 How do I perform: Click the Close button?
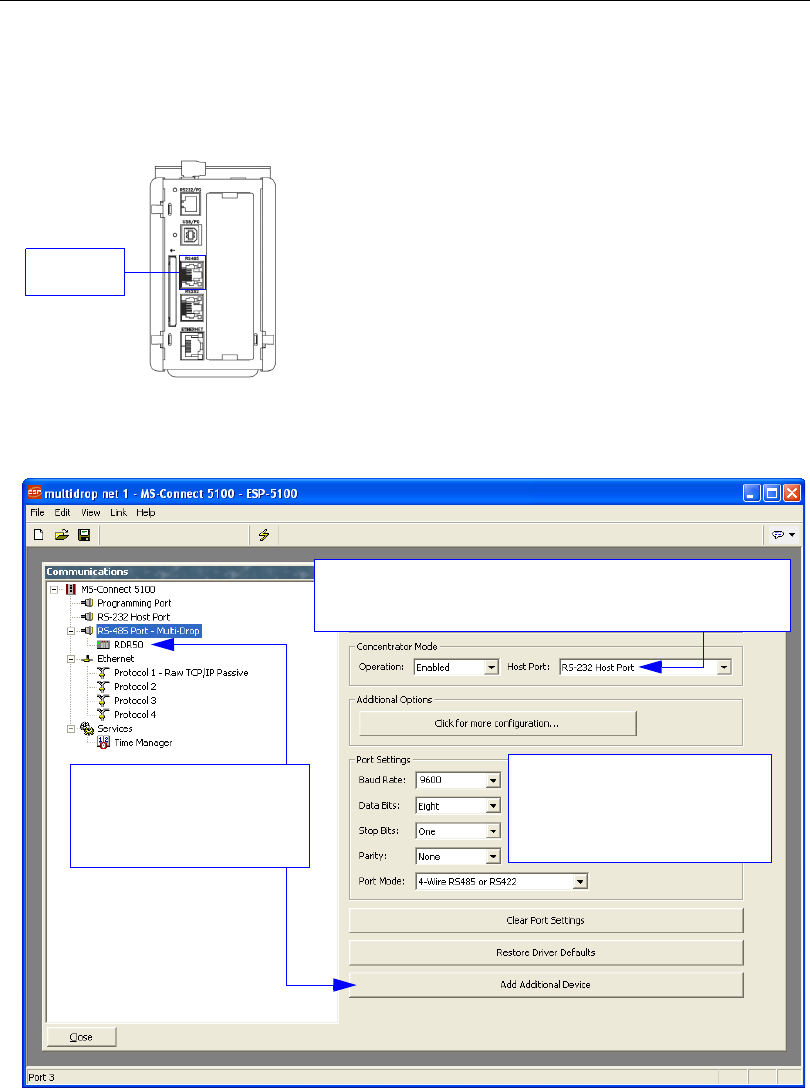(x=81, y=1037)
